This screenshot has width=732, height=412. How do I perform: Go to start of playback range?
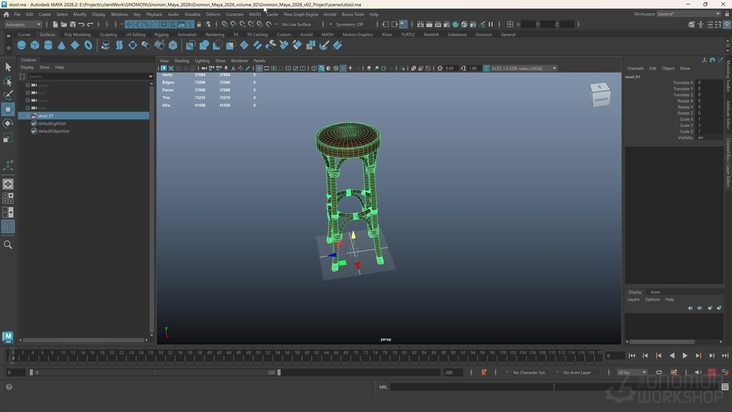[x=632, y=356]
